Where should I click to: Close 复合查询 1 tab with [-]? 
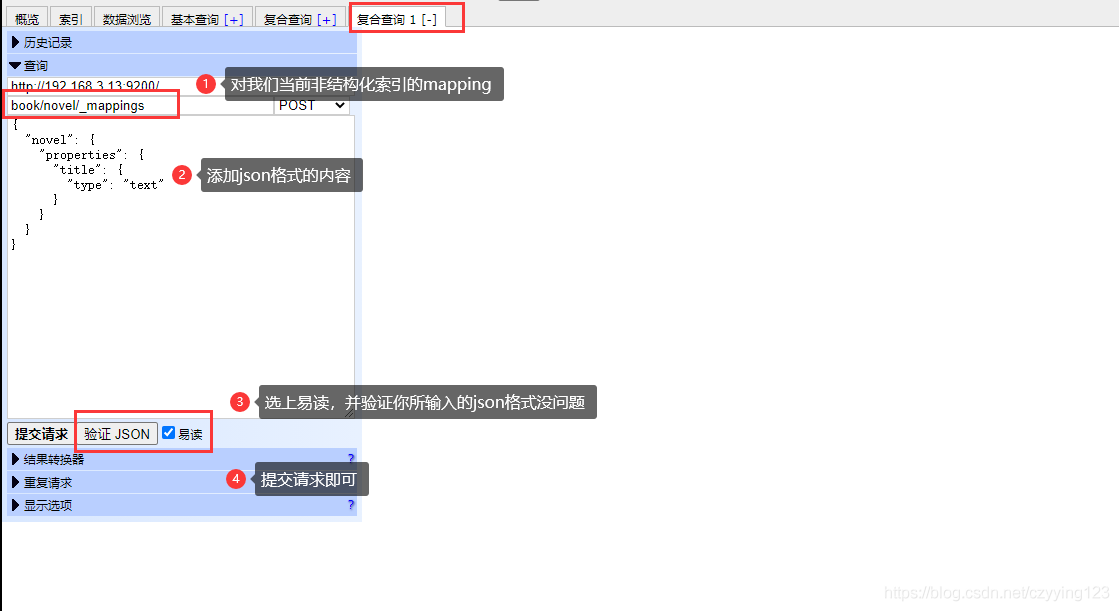(429, 19)
